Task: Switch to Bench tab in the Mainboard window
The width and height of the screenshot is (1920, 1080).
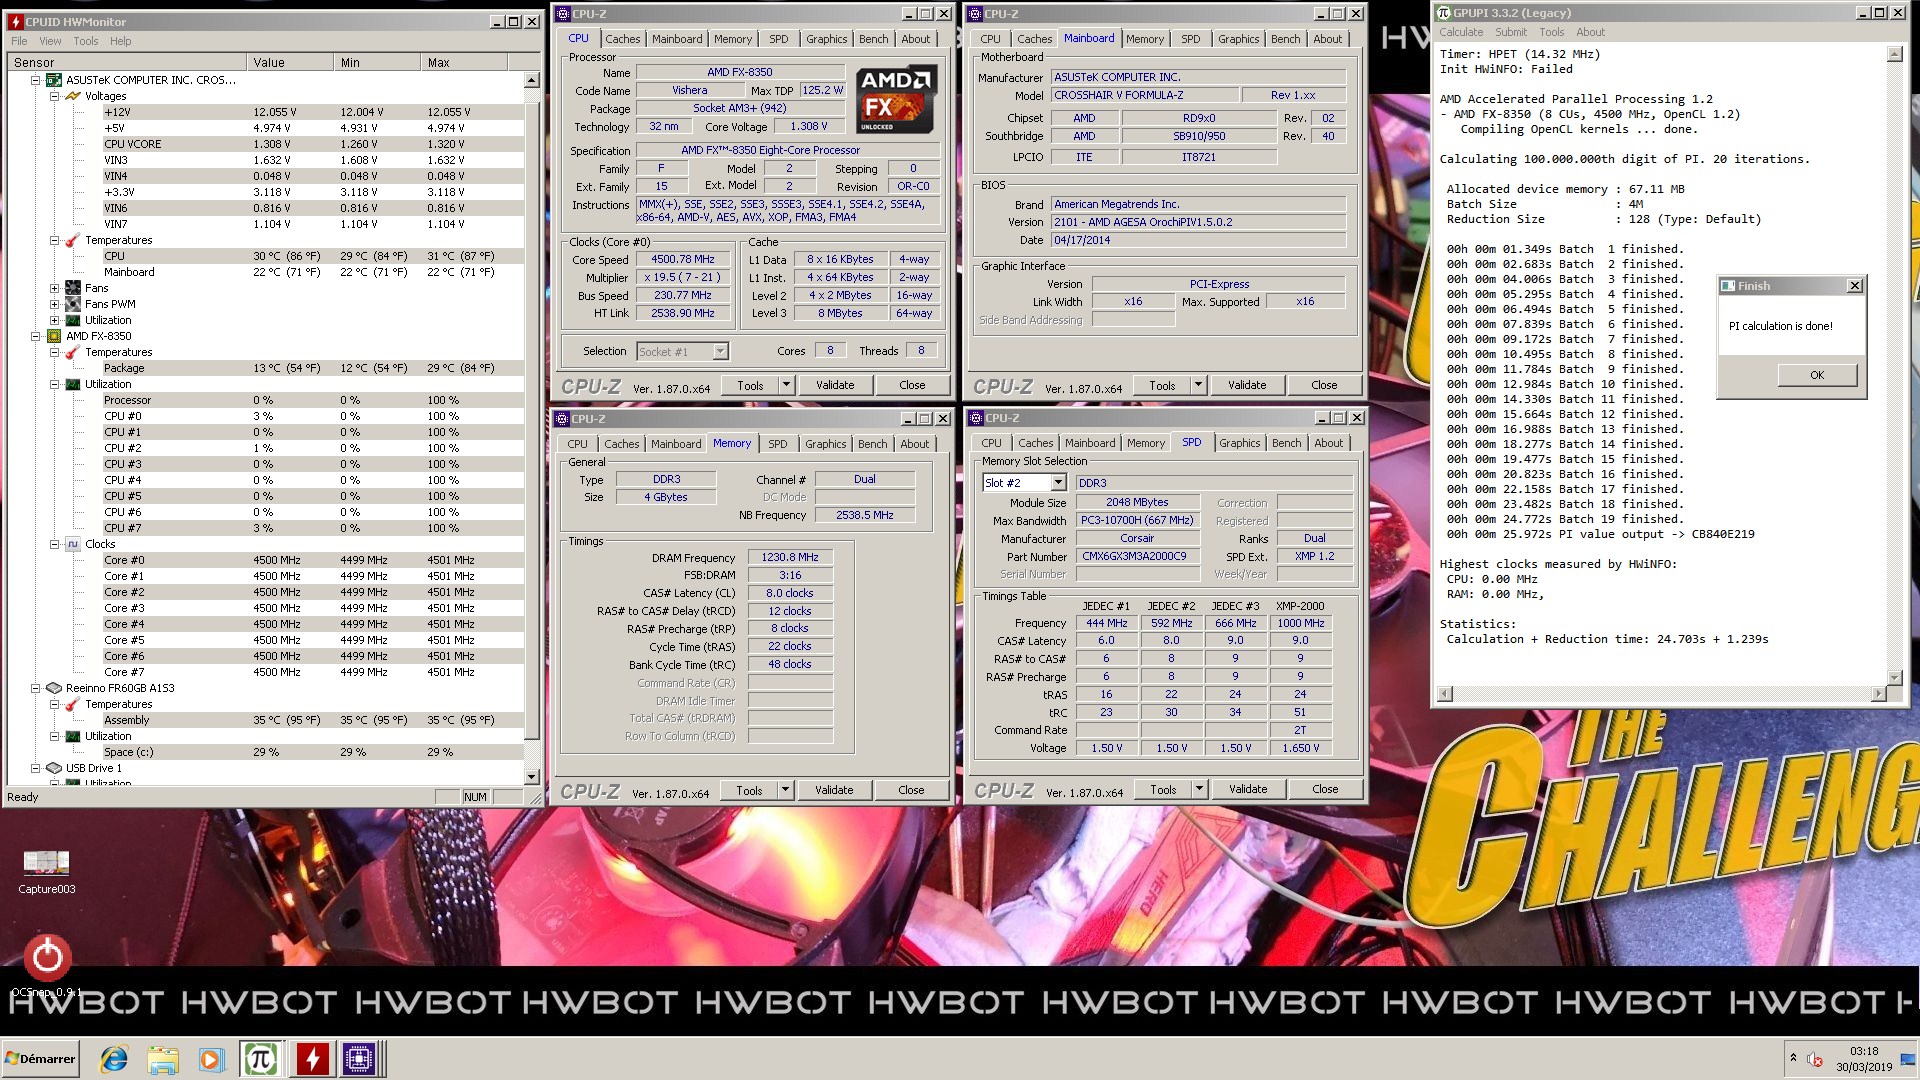Action: (x=1285, y=39)
